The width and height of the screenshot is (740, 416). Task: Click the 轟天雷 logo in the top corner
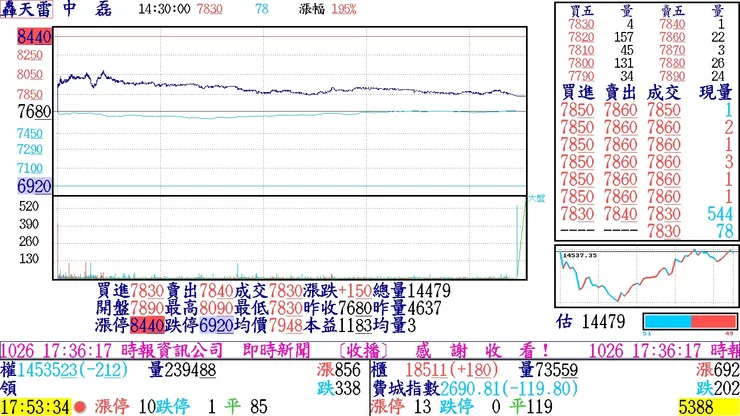tap(26, 9)
